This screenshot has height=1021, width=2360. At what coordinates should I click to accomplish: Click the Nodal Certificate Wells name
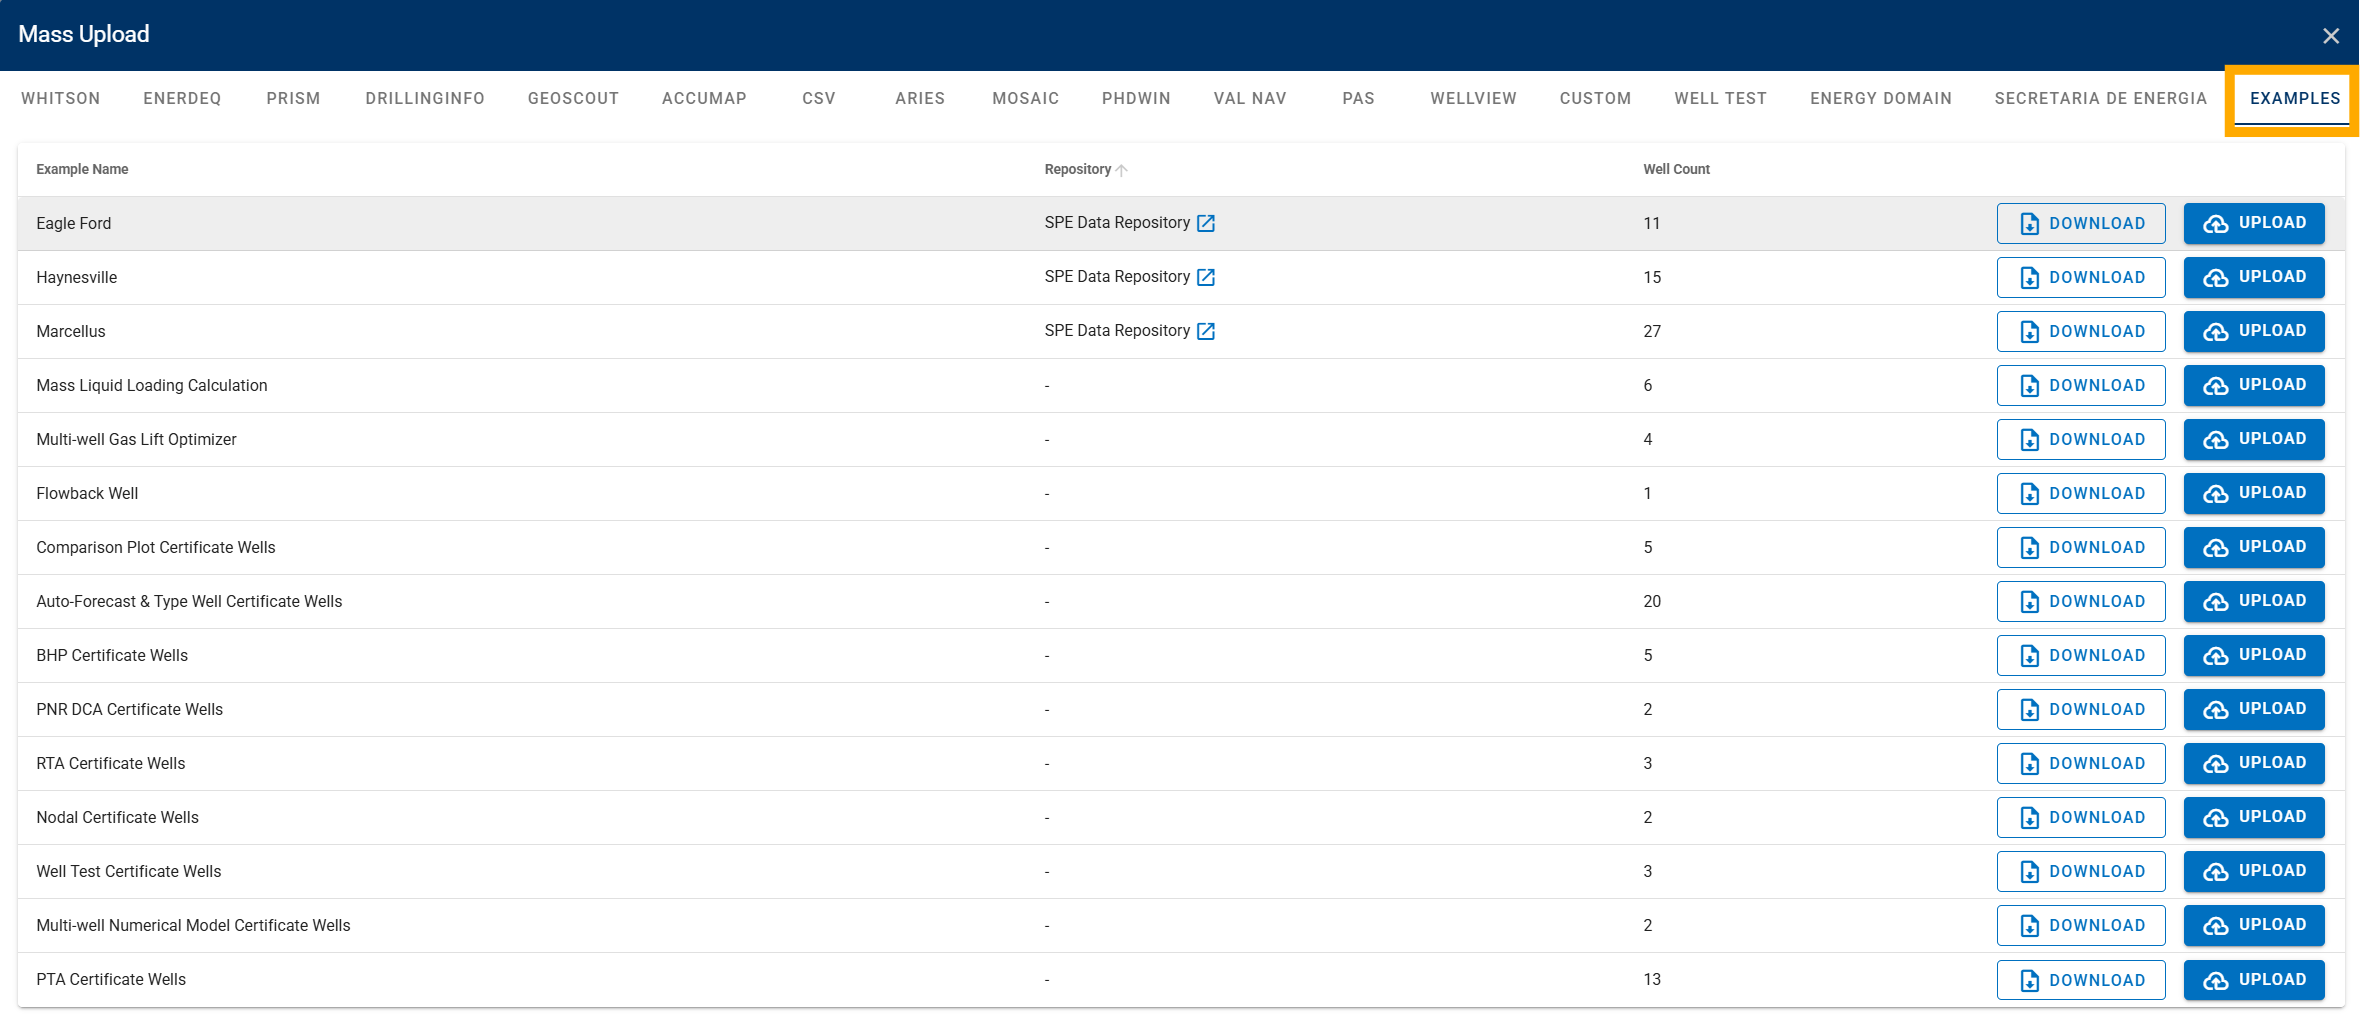117,817
